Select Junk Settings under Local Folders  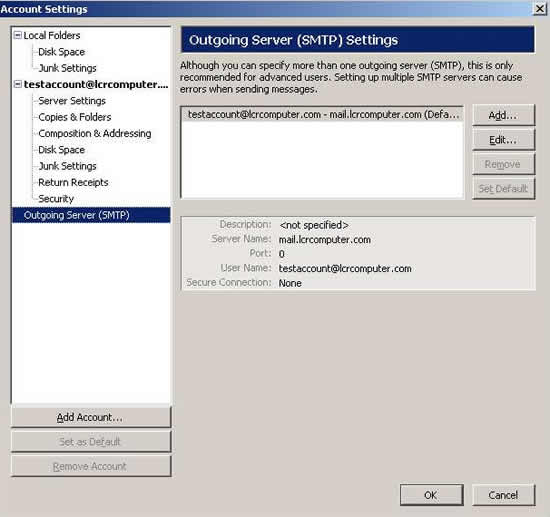(67, 68)
